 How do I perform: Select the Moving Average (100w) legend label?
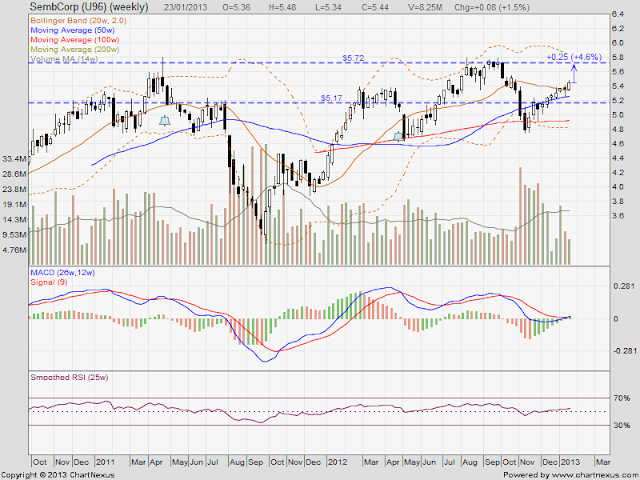click(75, 40)
